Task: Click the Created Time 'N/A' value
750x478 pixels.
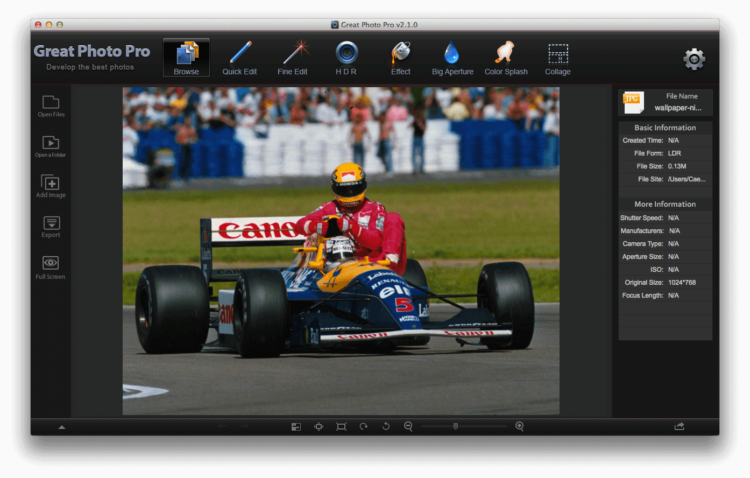Action: 673,141
